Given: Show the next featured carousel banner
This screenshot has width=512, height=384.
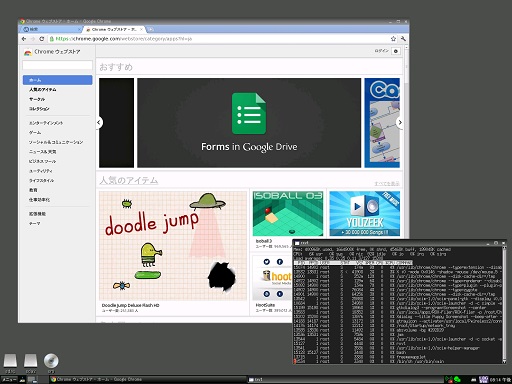Looking at the screenshot, I should (x=400, y=122).
